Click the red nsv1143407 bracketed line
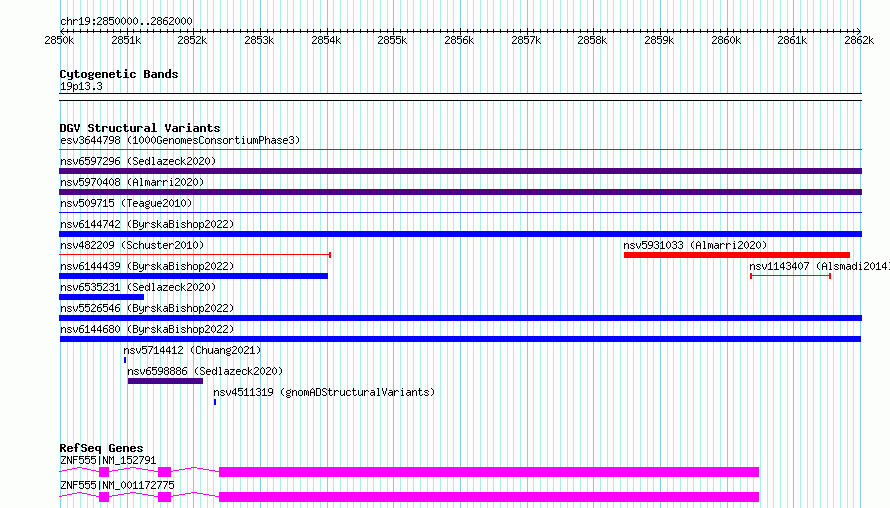The width and height of the screenshot is (890, 508). pyautogui.click(x=791, y=276)
